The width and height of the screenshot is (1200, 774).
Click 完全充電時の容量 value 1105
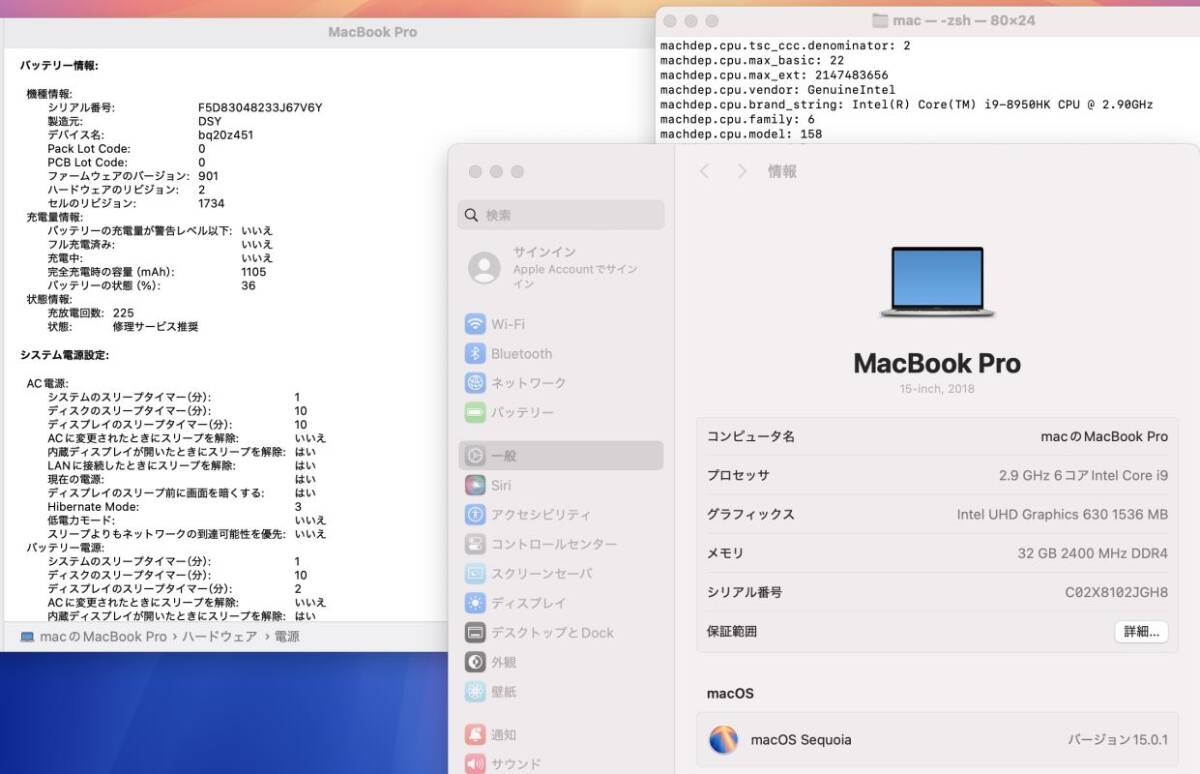point(254,272)
